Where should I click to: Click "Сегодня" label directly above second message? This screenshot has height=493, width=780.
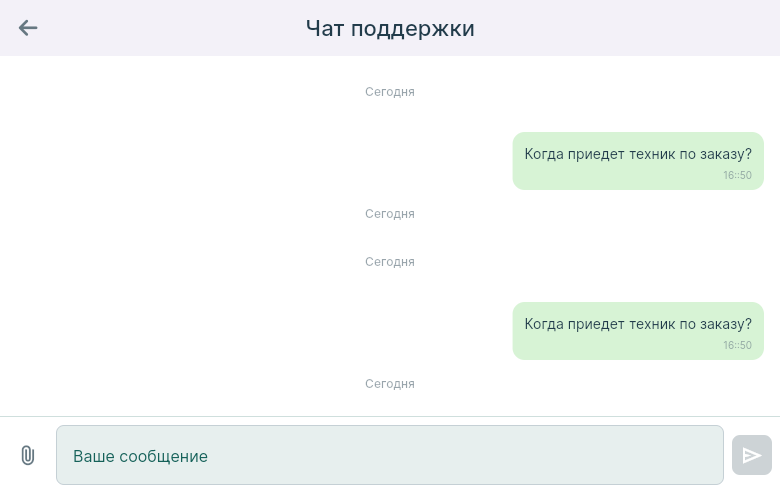[389, 262]
